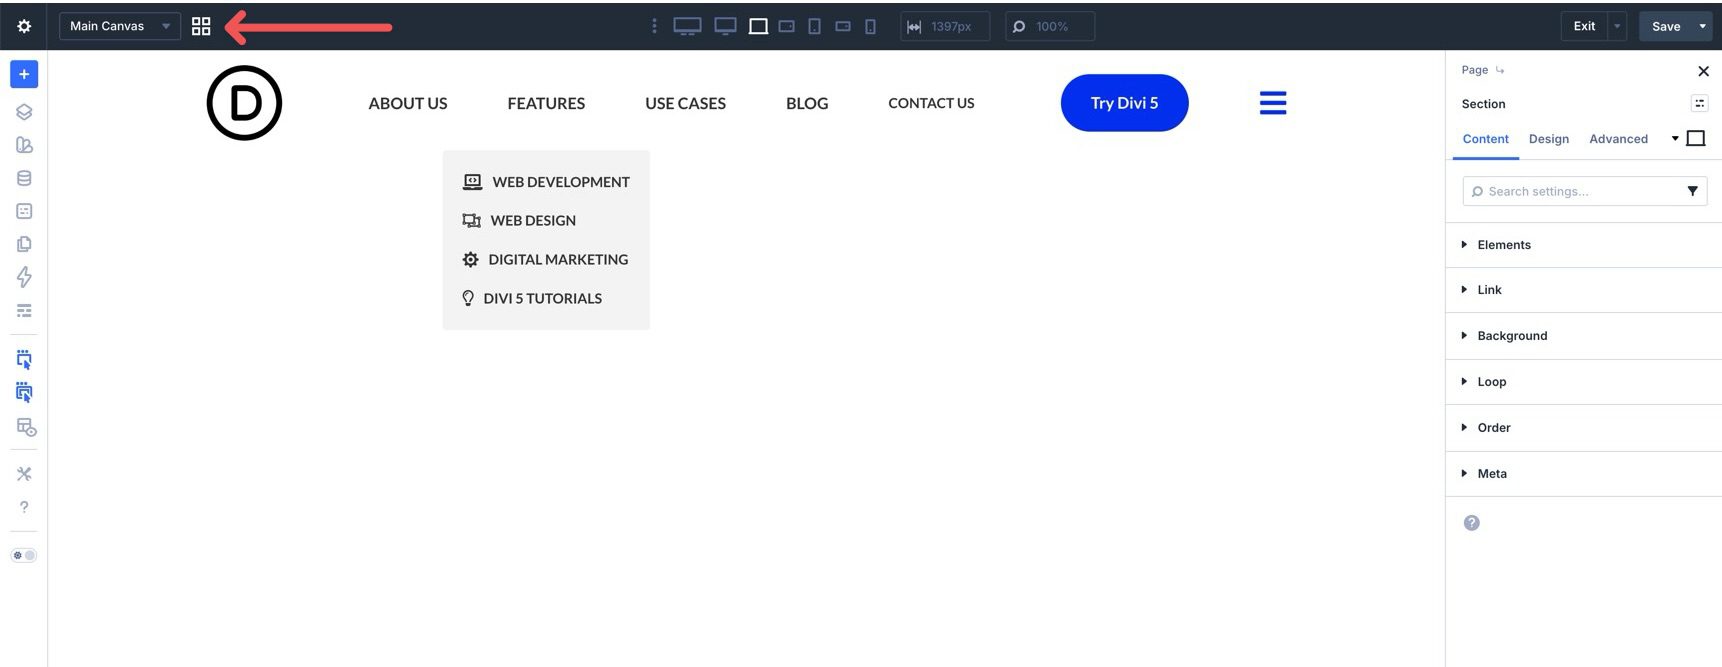Expand the Elements group
Image resolution: width=1722 pixels, height=667 pixels.
click(x=1584, y=245)
